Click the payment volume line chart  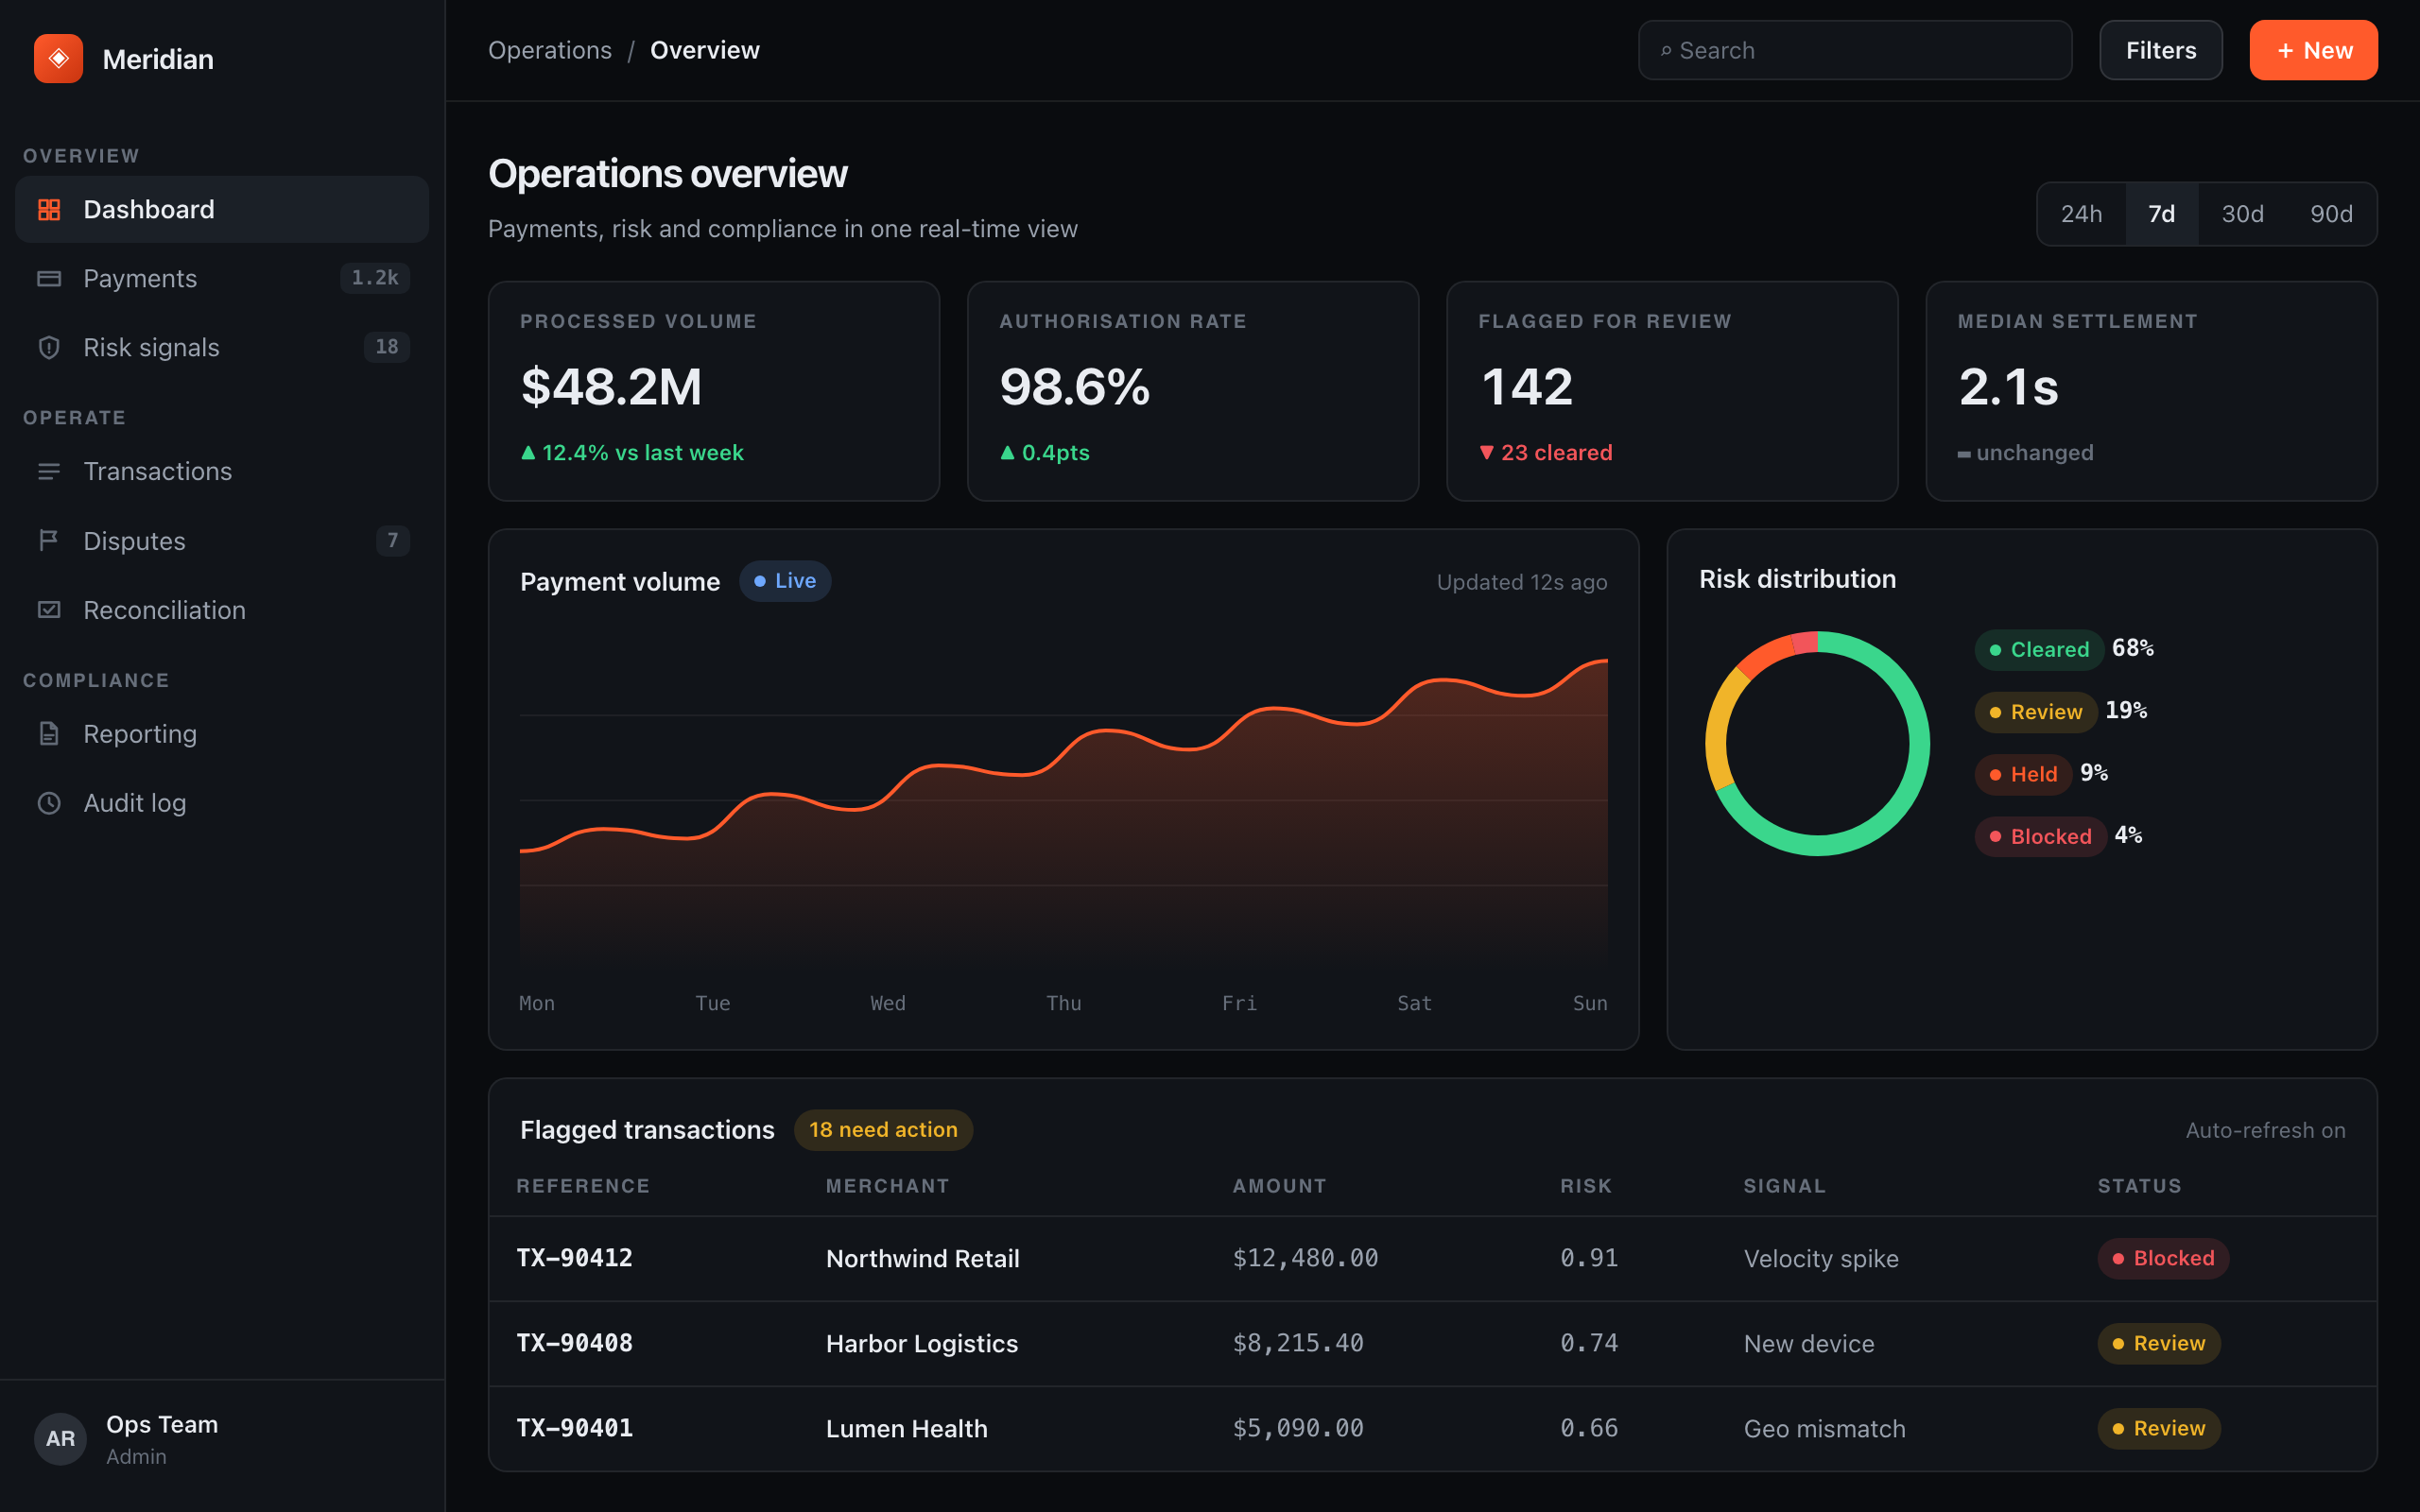click(1063, 800)
